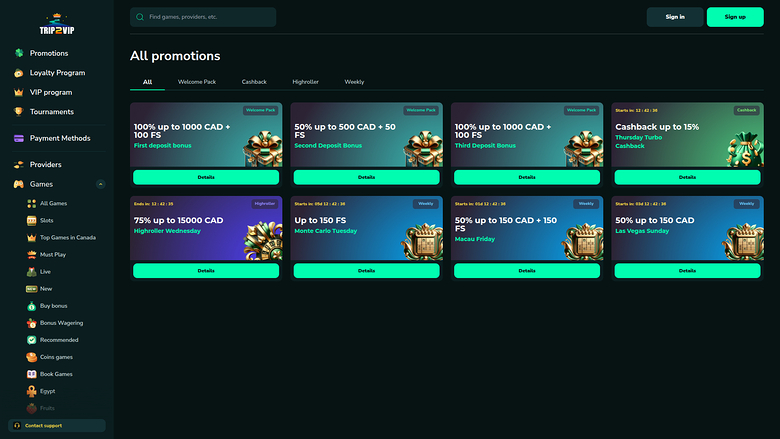
Task: Click the Up to 150 FS banner
Action: point(367,228)
